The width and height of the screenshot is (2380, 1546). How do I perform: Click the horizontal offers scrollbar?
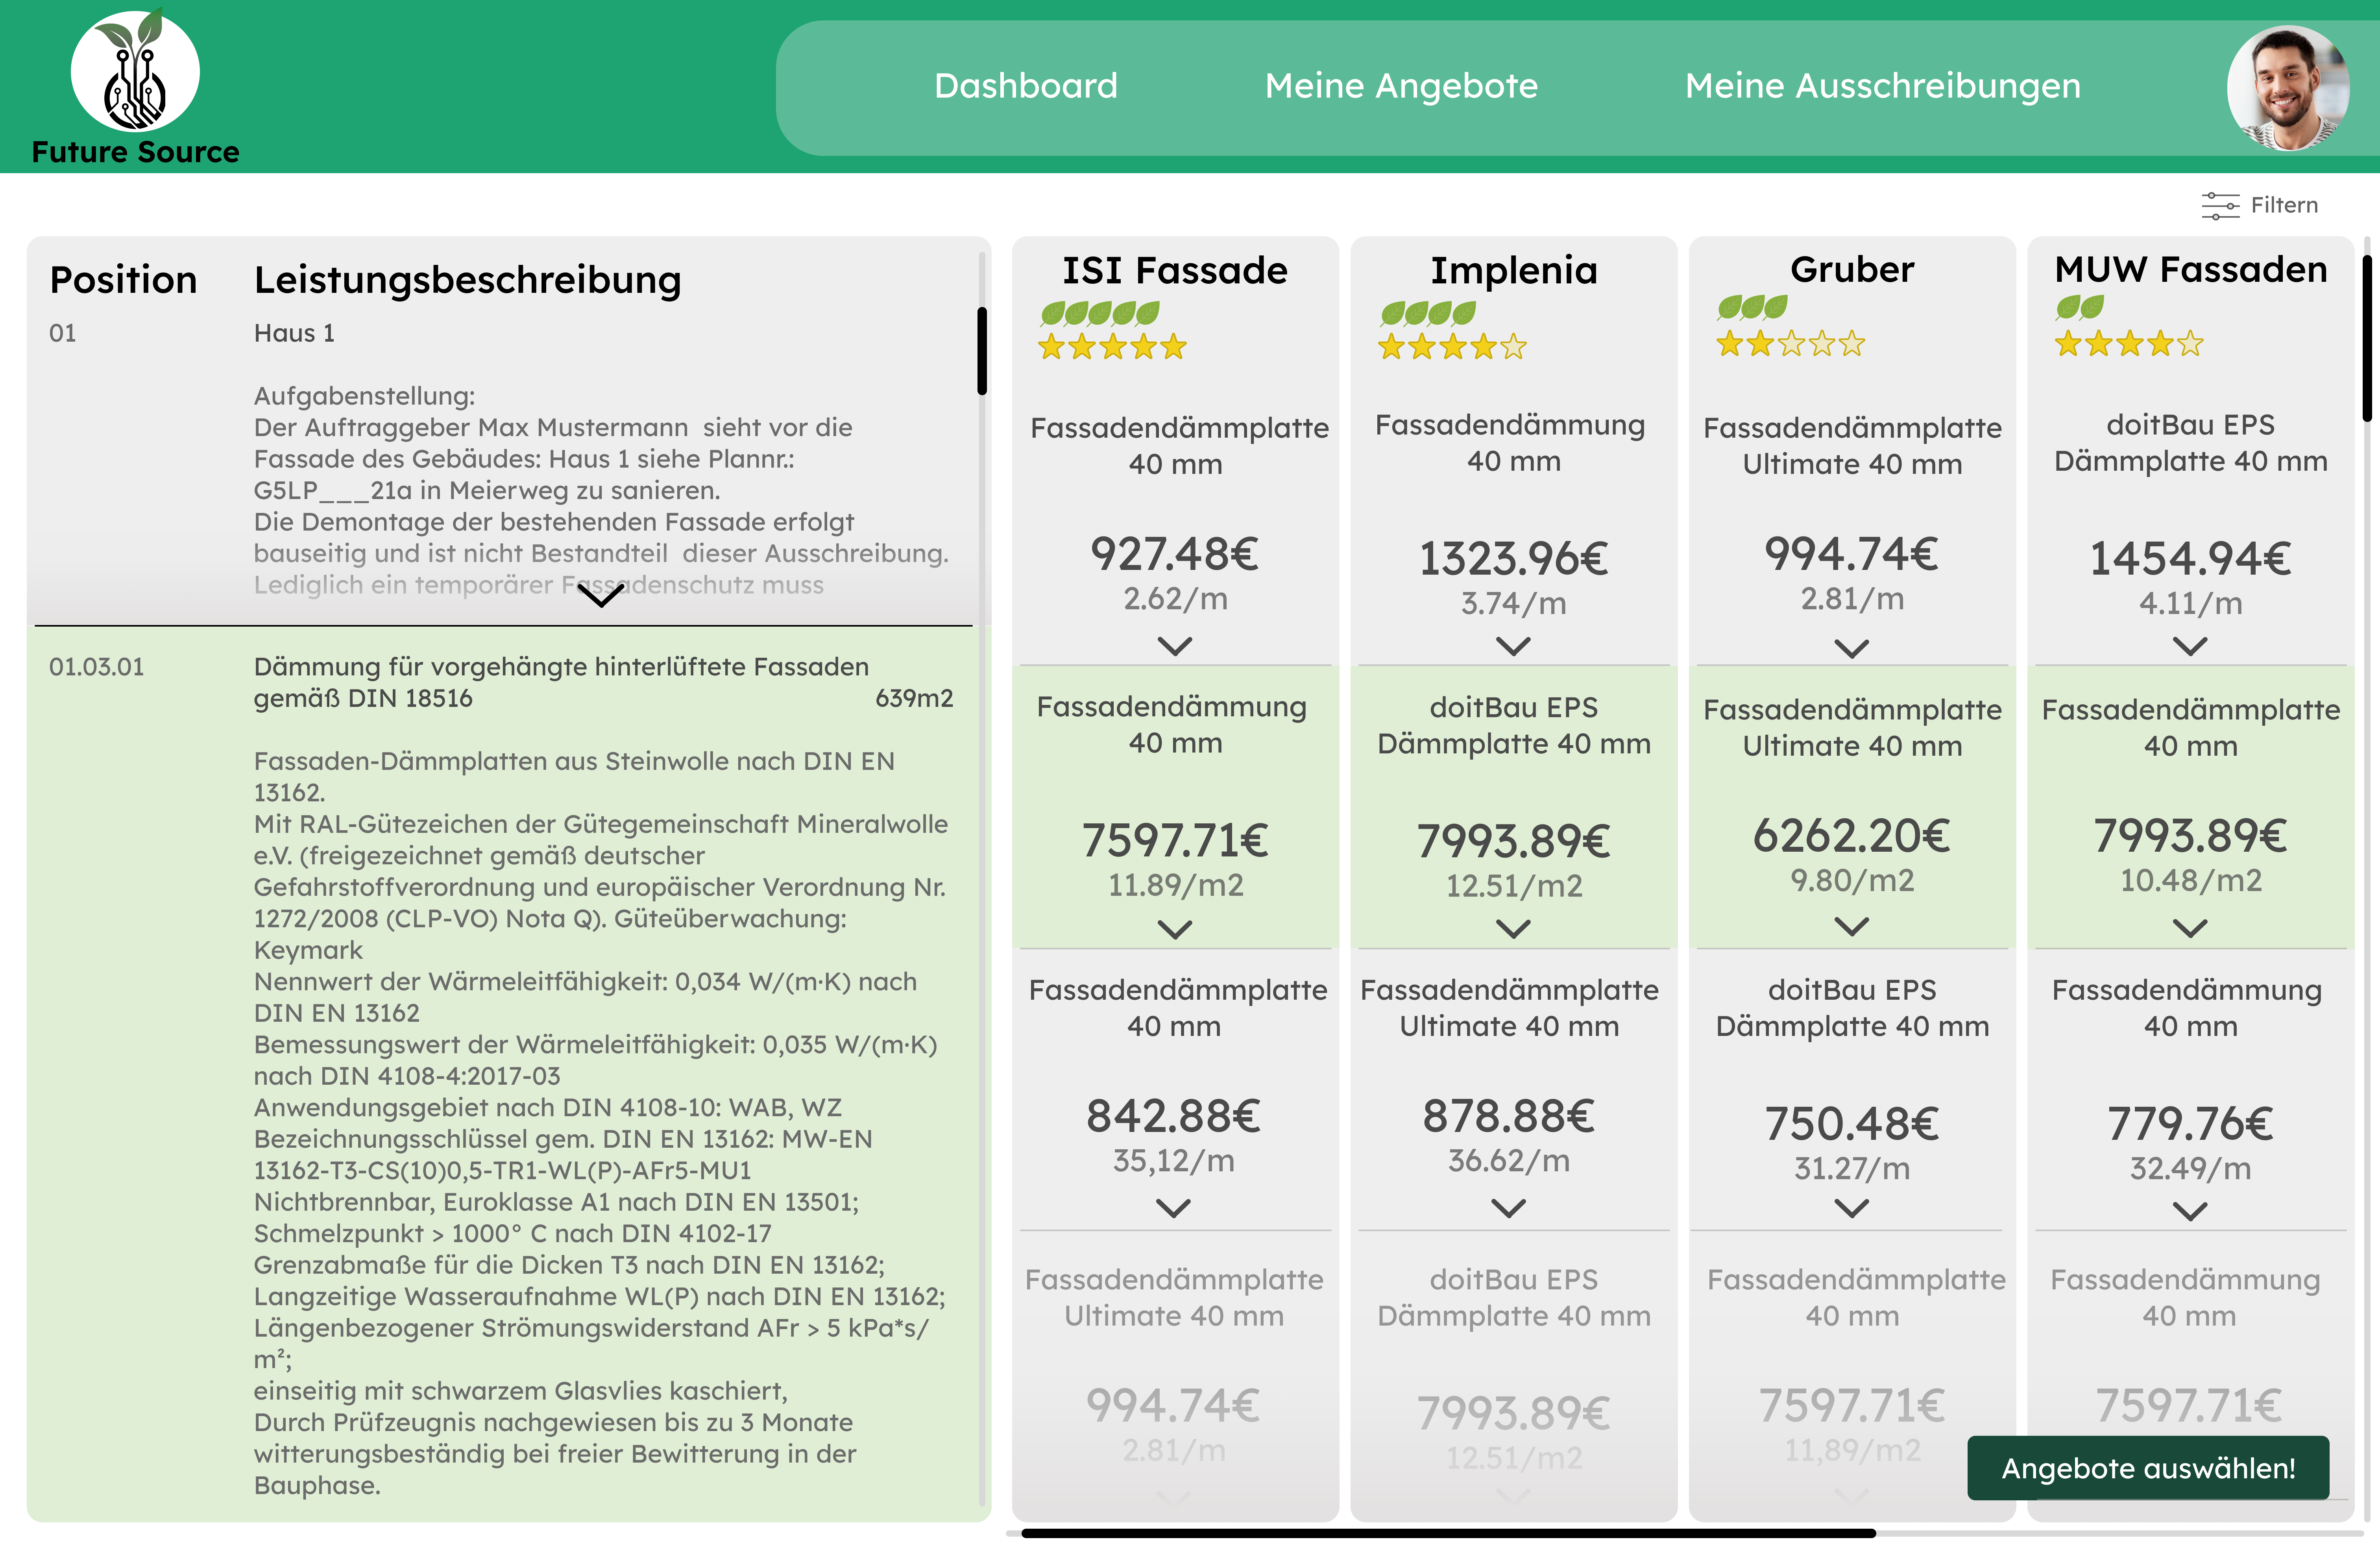click(1448, 1533)
